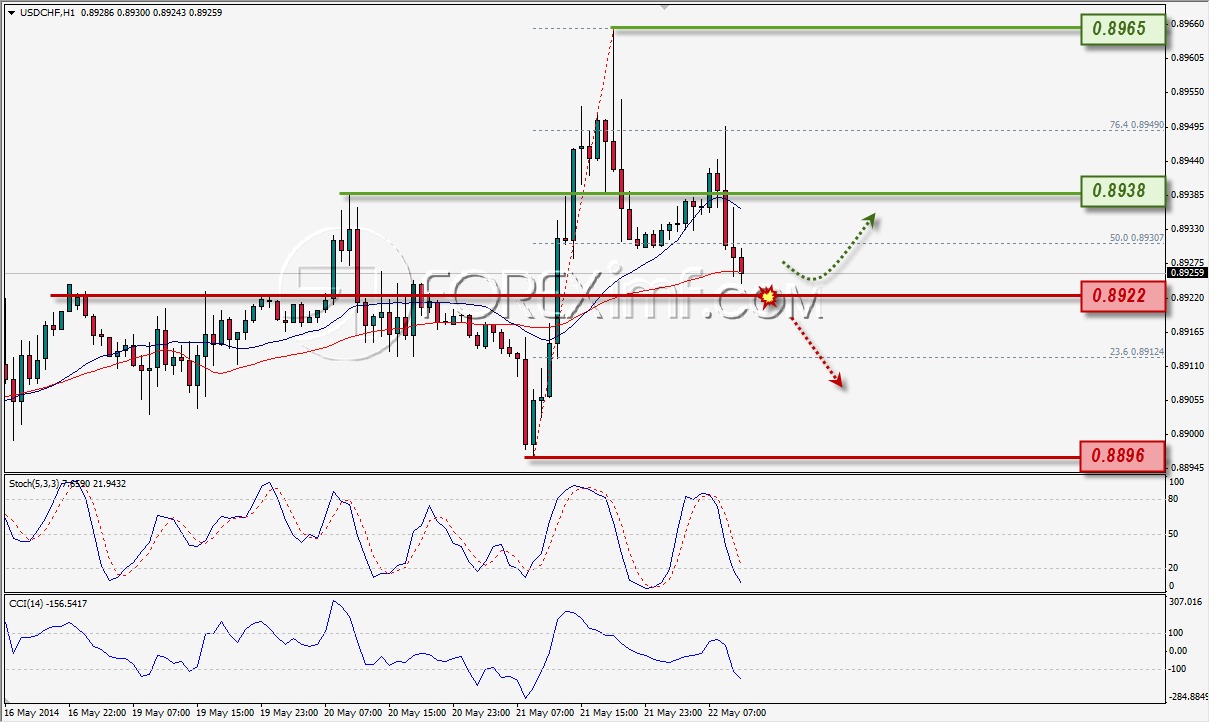Click the dropdown triangle beside USDCHF,H1 title
This screenshot has width=1210, height=723.
pyautogui.click(x=11, y=12)
